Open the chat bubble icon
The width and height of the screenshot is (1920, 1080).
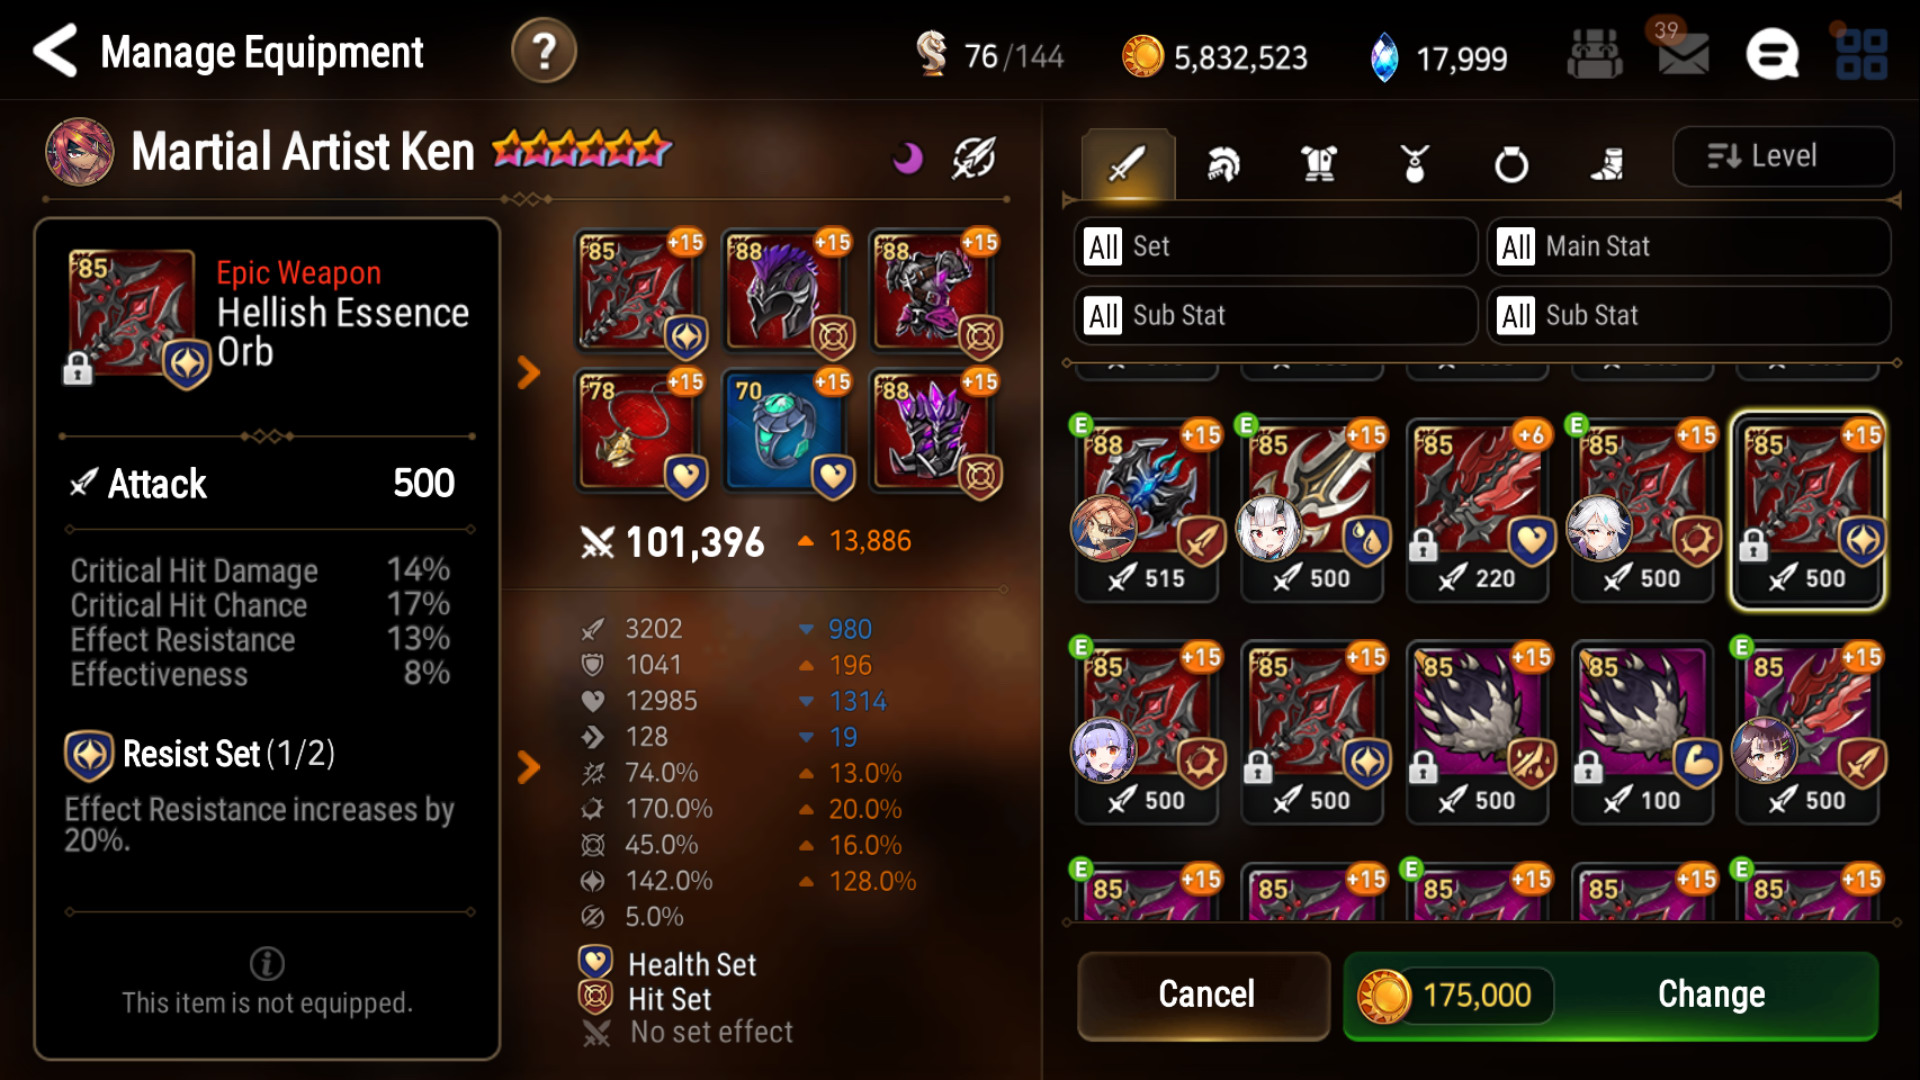[1772, 53]
